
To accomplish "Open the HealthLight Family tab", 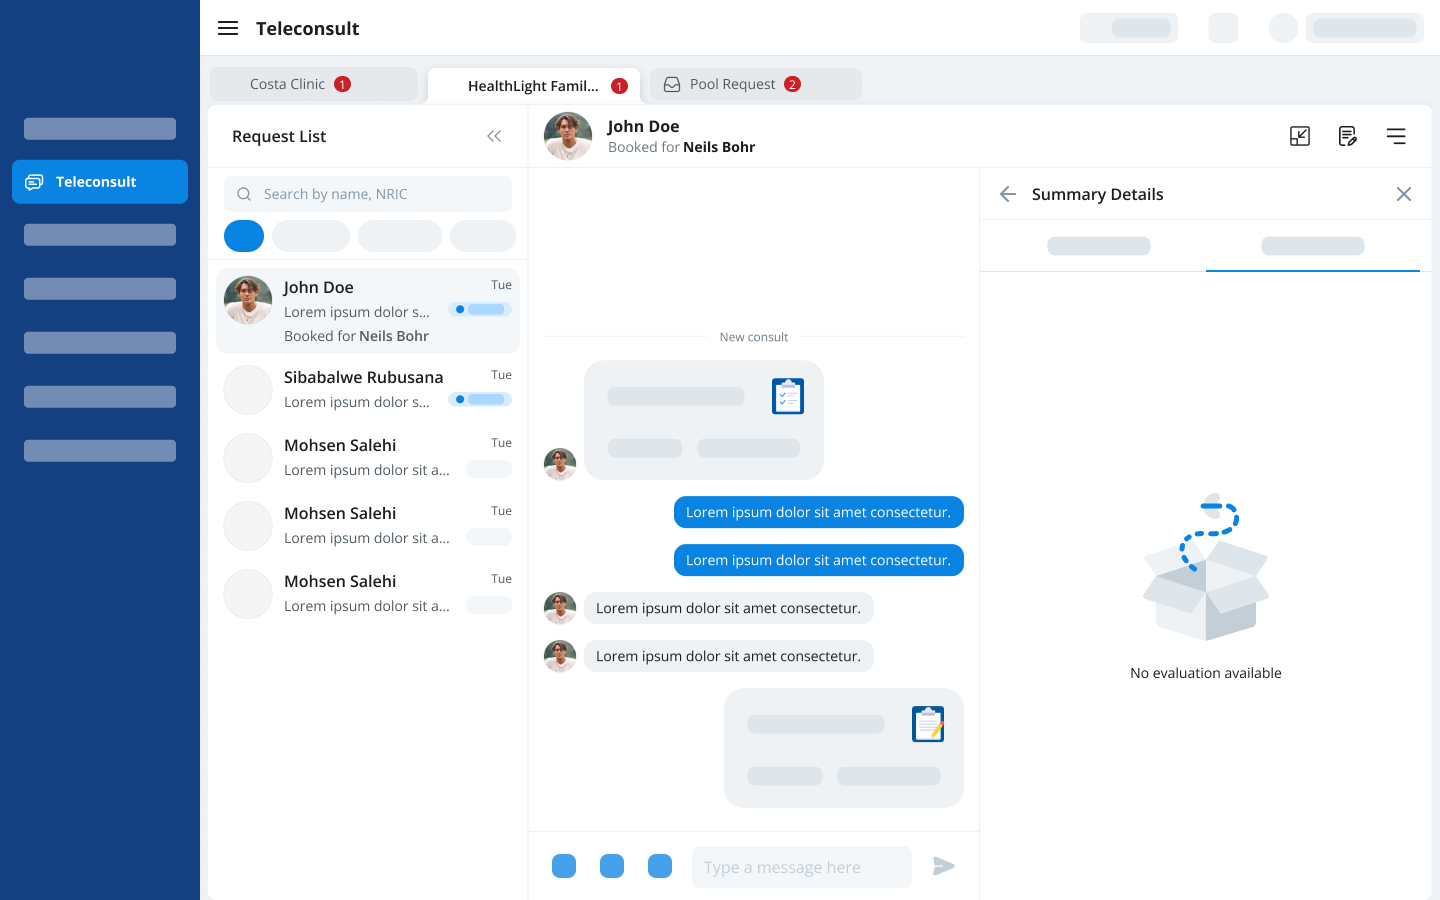I will coord(534,86).
